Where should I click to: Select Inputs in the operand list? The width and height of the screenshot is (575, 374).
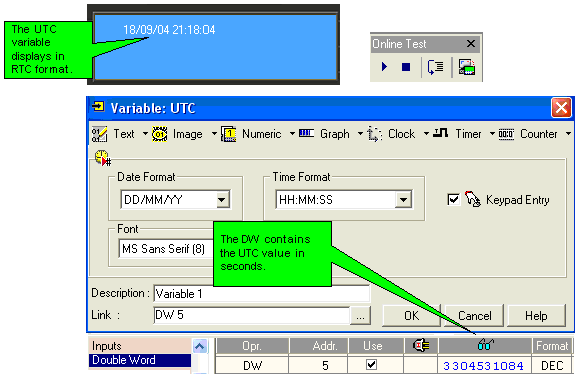[140, 346]
